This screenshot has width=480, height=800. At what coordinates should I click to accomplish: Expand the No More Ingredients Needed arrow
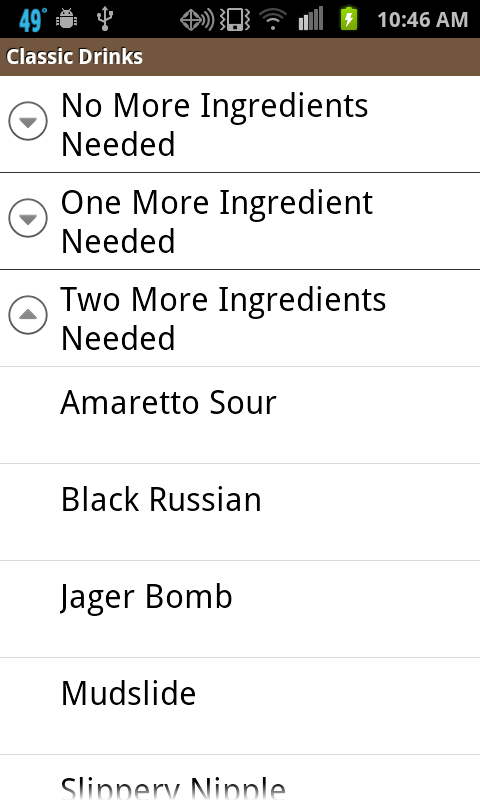click(28, 121)
